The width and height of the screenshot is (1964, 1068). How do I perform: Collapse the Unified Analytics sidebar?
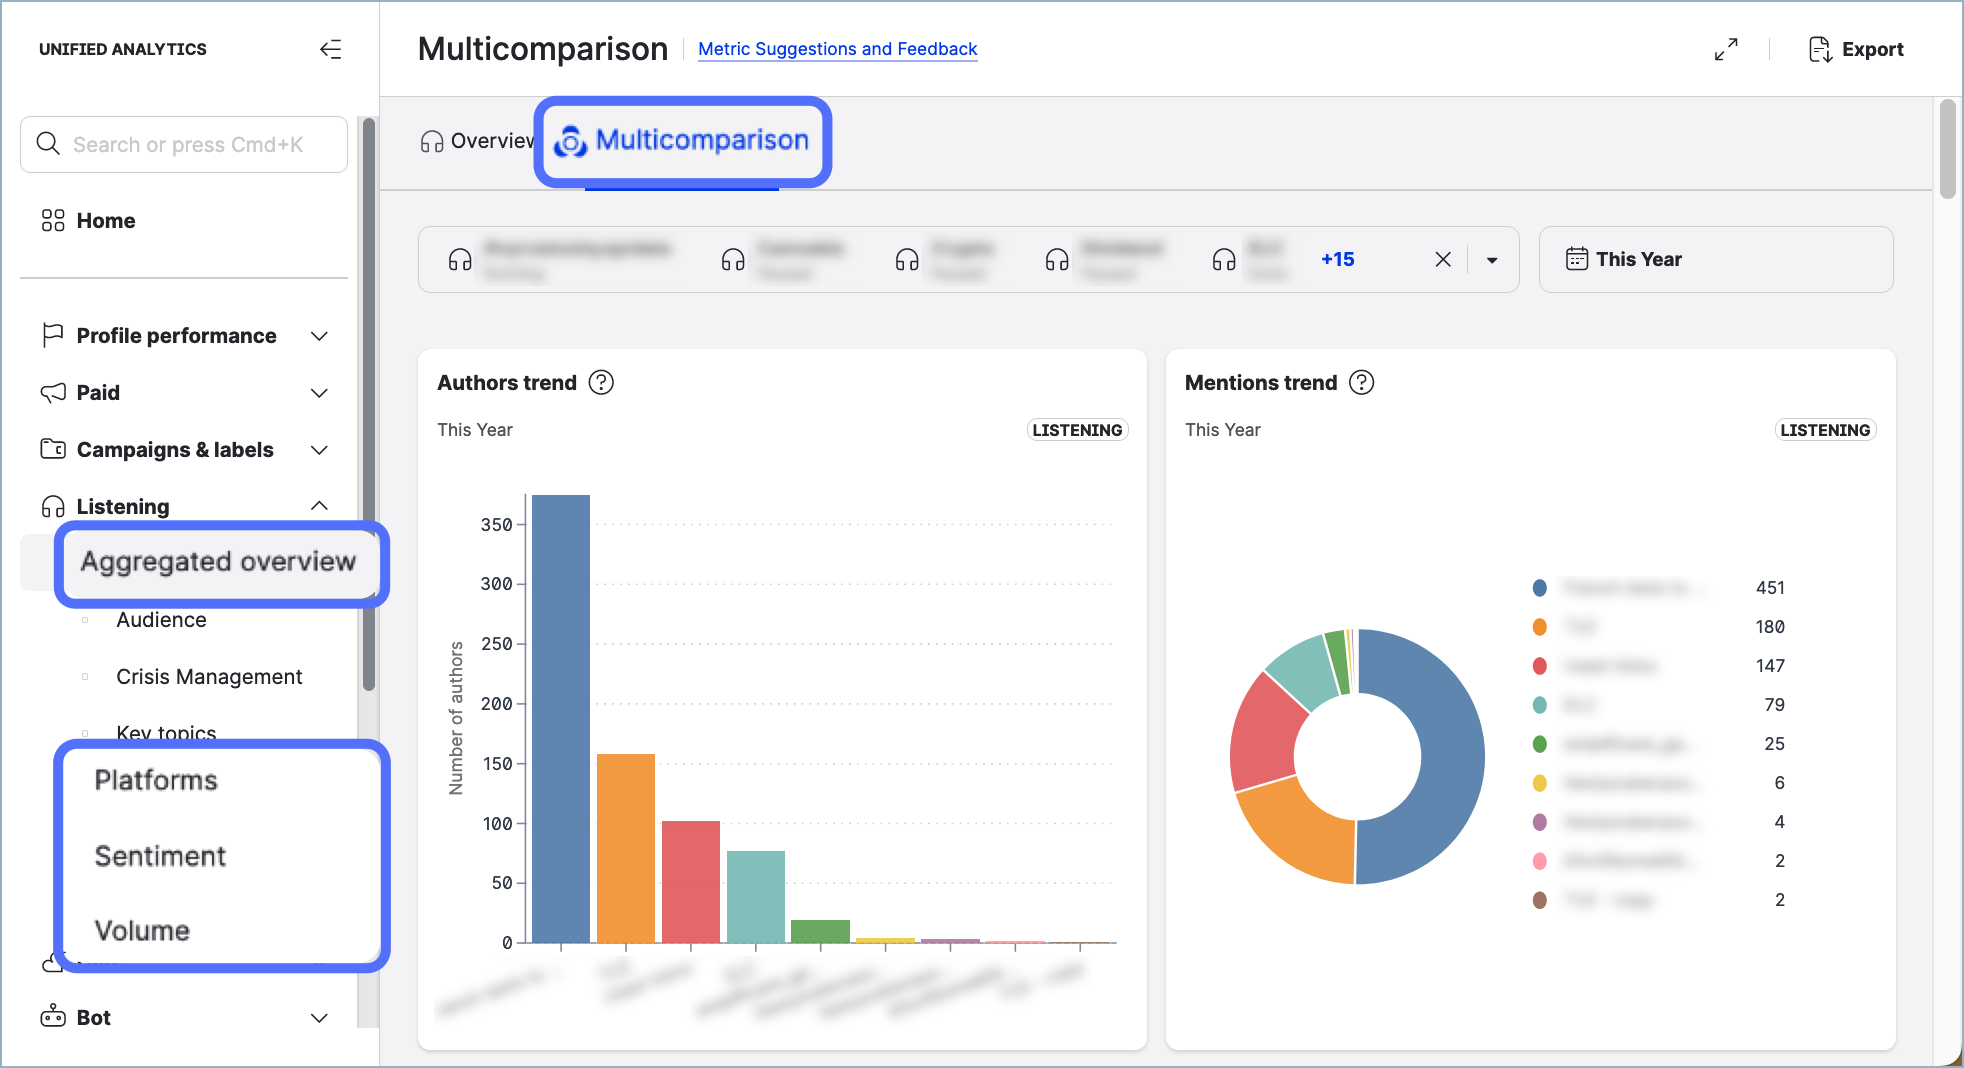click(x=330, y=49)
